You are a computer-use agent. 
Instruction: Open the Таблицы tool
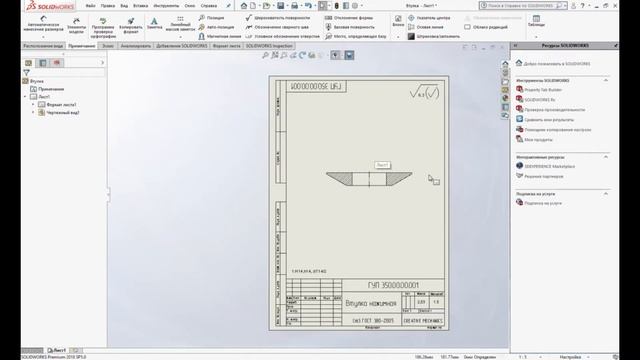pyautogui.click(x=536, y=21)
